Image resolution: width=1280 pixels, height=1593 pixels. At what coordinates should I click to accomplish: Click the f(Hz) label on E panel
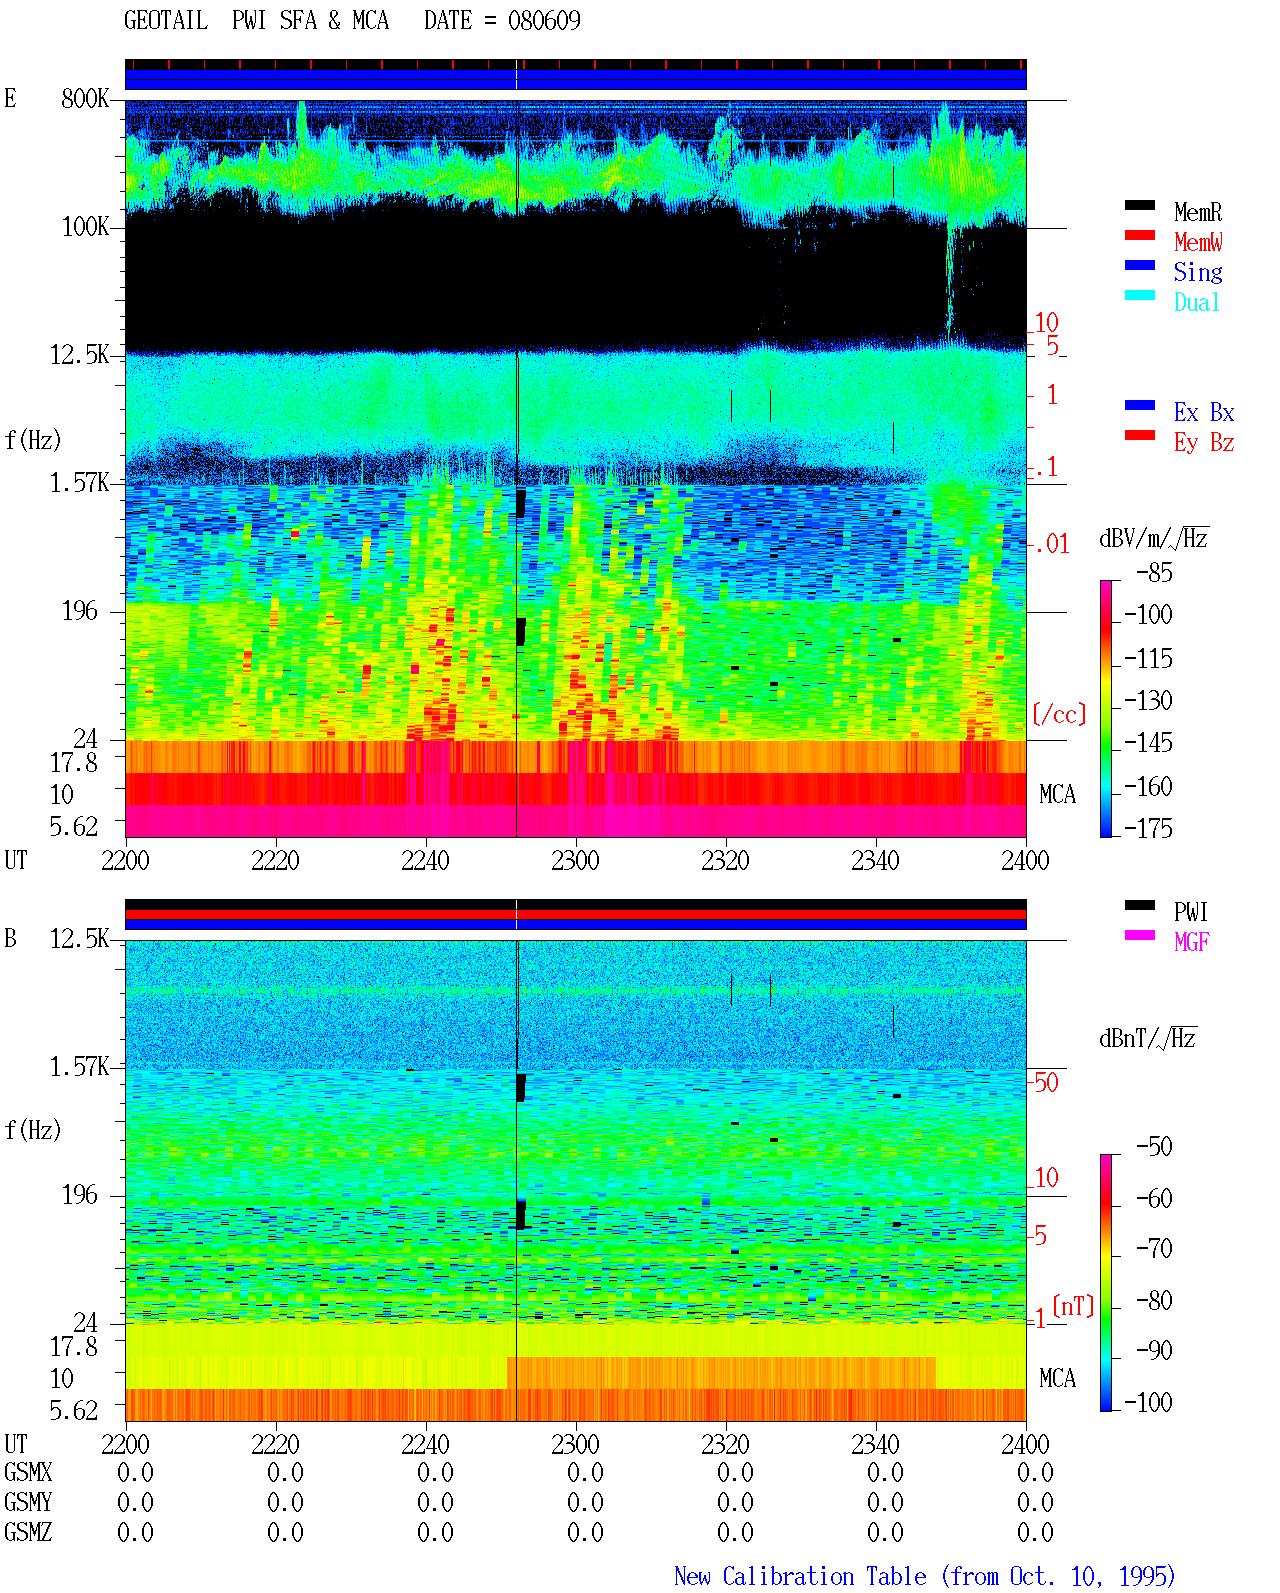pos(33,440)
